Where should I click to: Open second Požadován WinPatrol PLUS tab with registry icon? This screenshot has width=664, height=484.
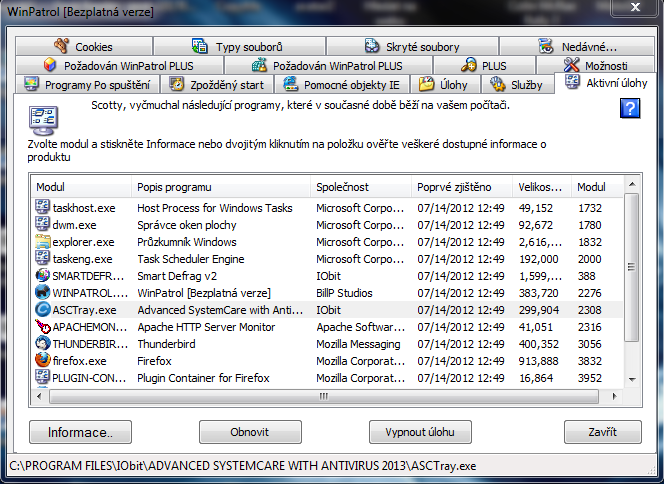click(328, 65)
